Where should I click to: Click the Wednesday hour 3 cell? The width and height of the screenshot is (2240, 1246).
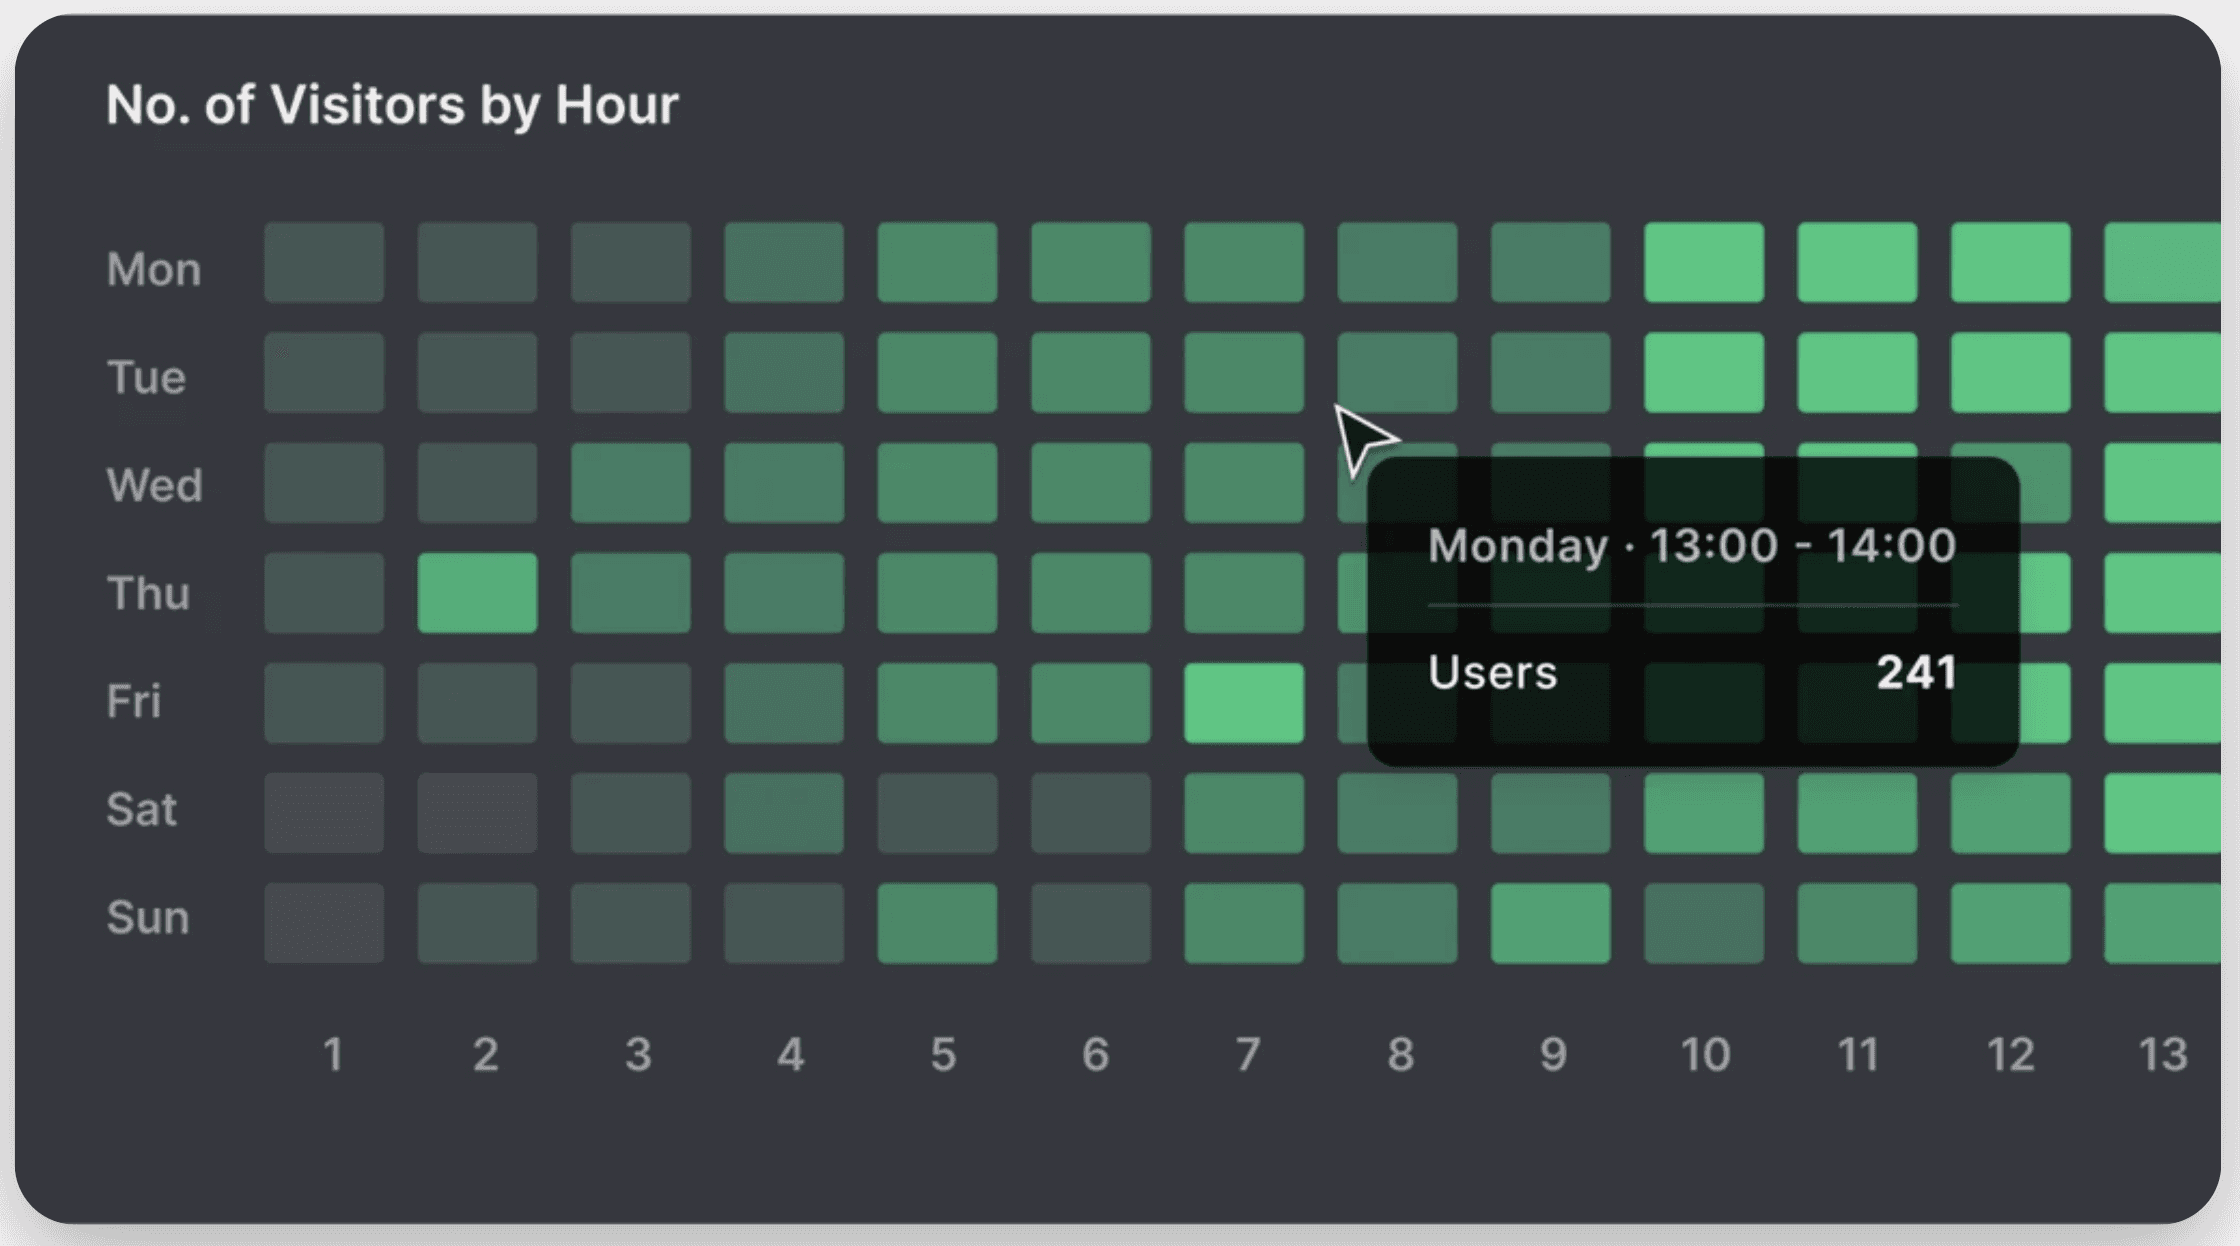click(x=630, y=483)
